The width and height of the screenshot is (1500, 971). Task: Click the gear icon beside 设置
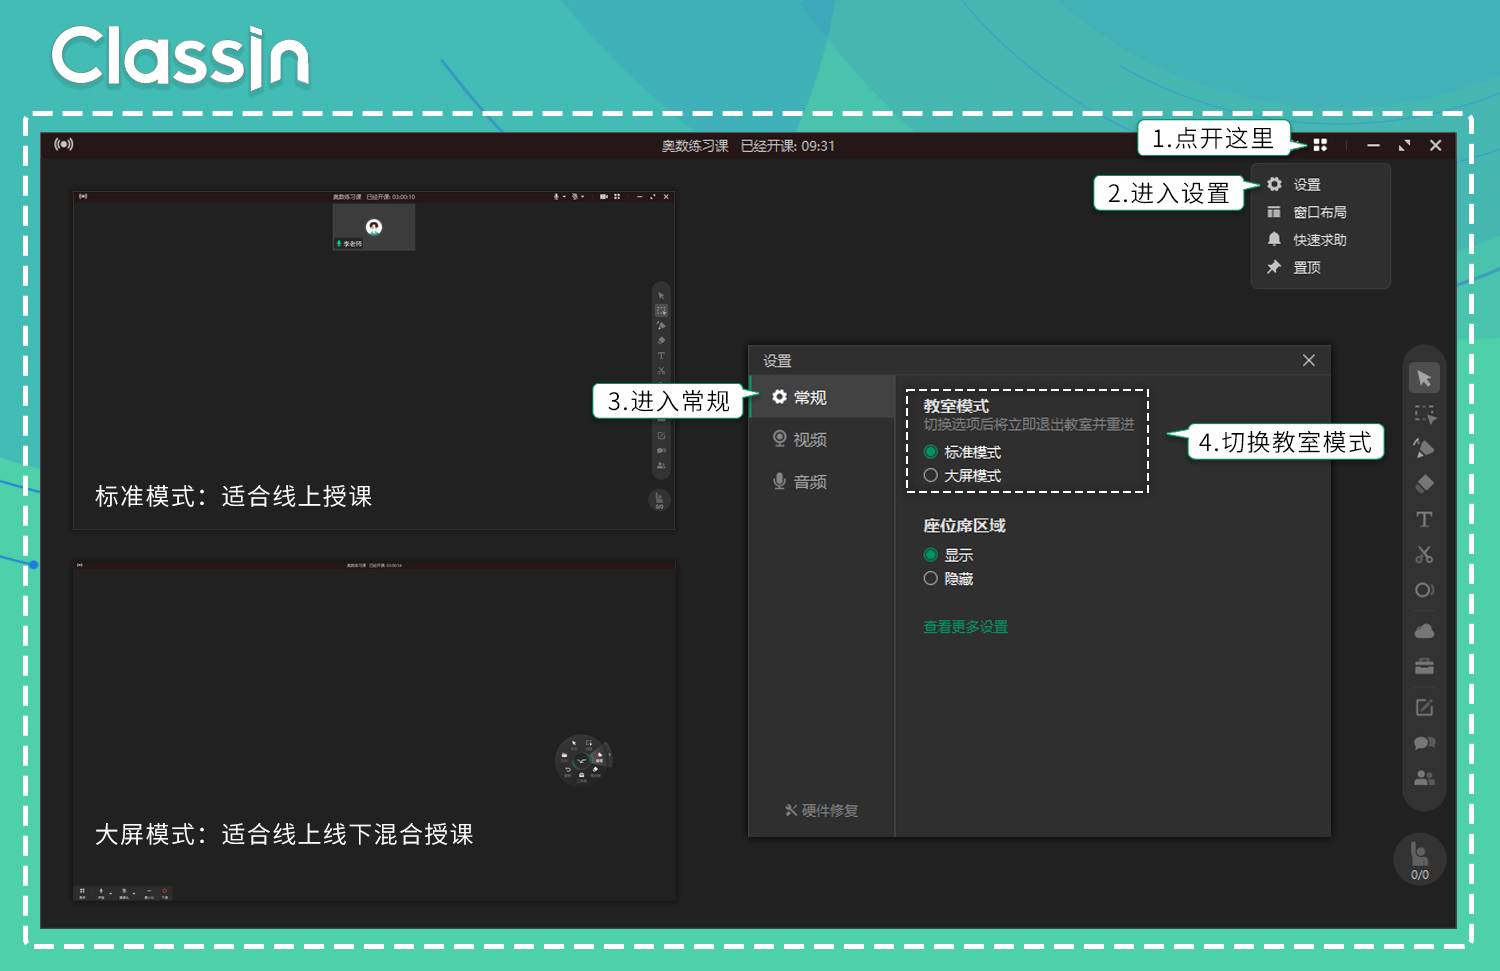1274,184
